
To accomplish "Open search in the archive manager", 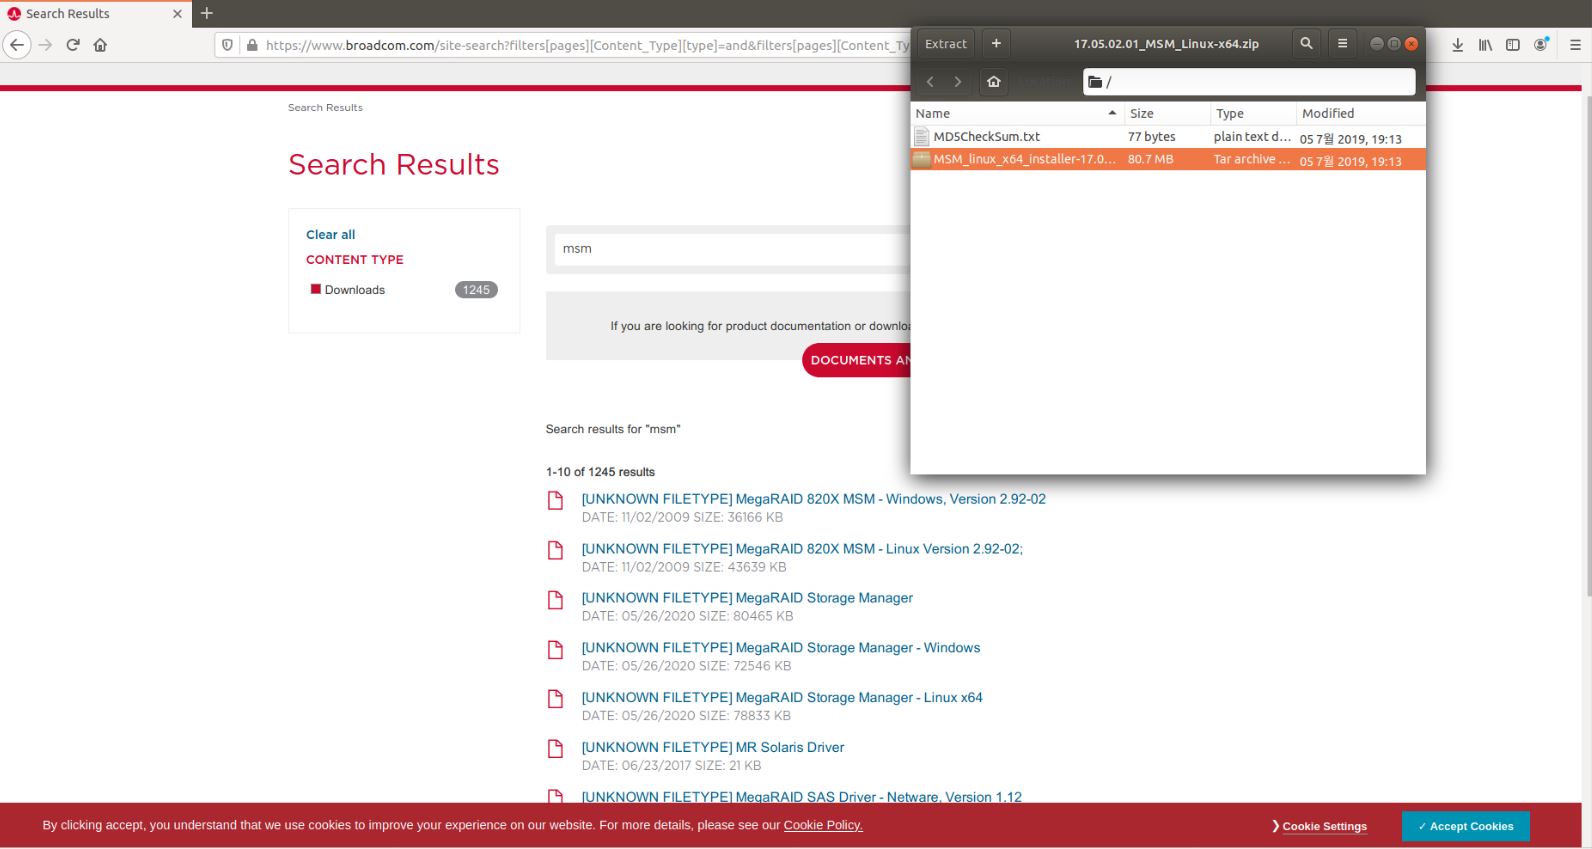I will tap(1306, 44).
